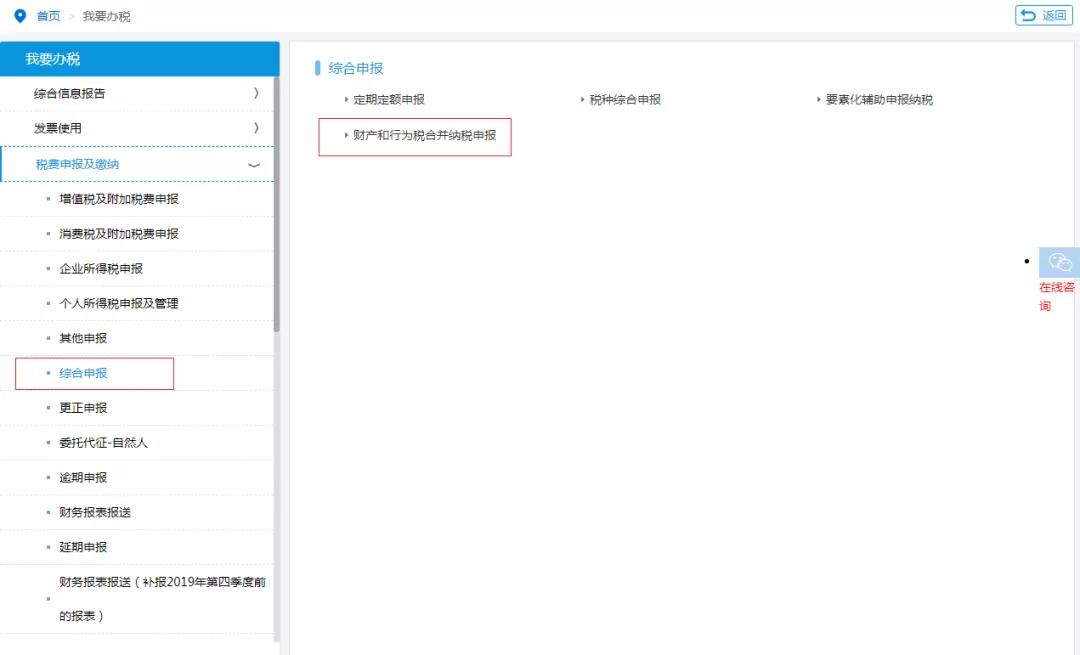This screenshot has height=655, width=1080.
Task: Open 税种综合申报 link
Action: (x=625, y=100)
